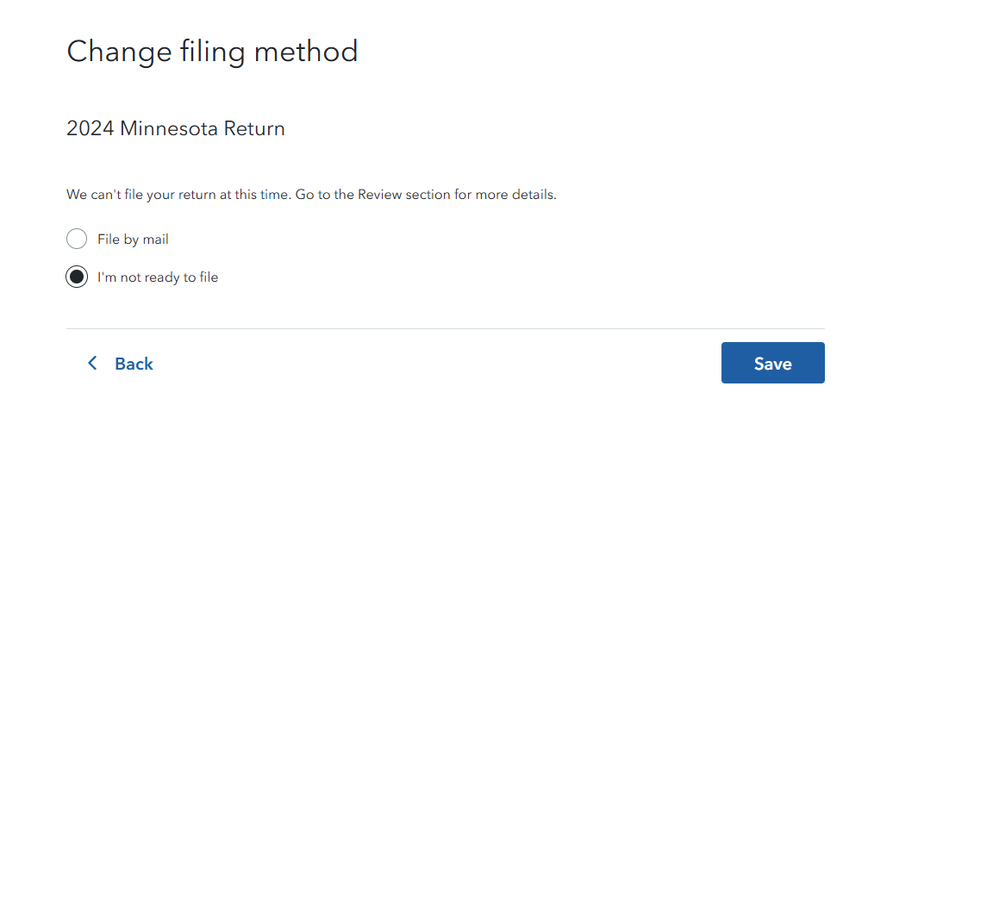Viewport: 999px width, 910px height.
Task: Go back using the Back link text
Action: pos(134,364)
